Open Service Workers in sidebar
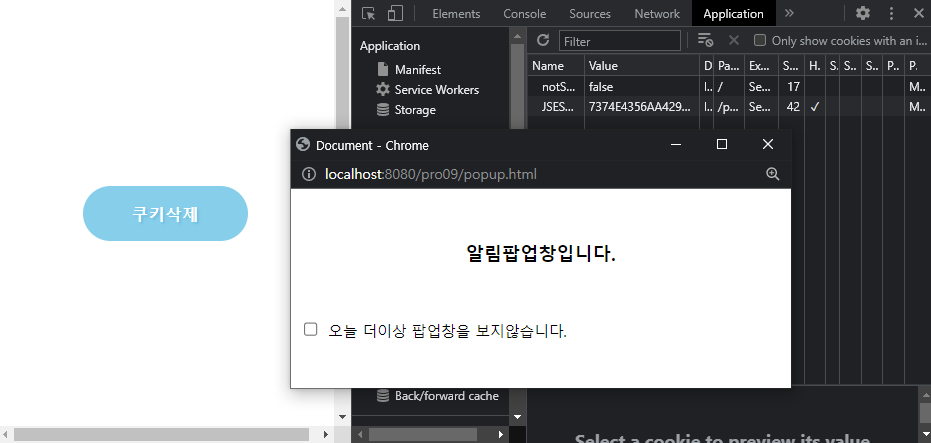The width and height of the screenshot is (931, 443). (436, 90)
